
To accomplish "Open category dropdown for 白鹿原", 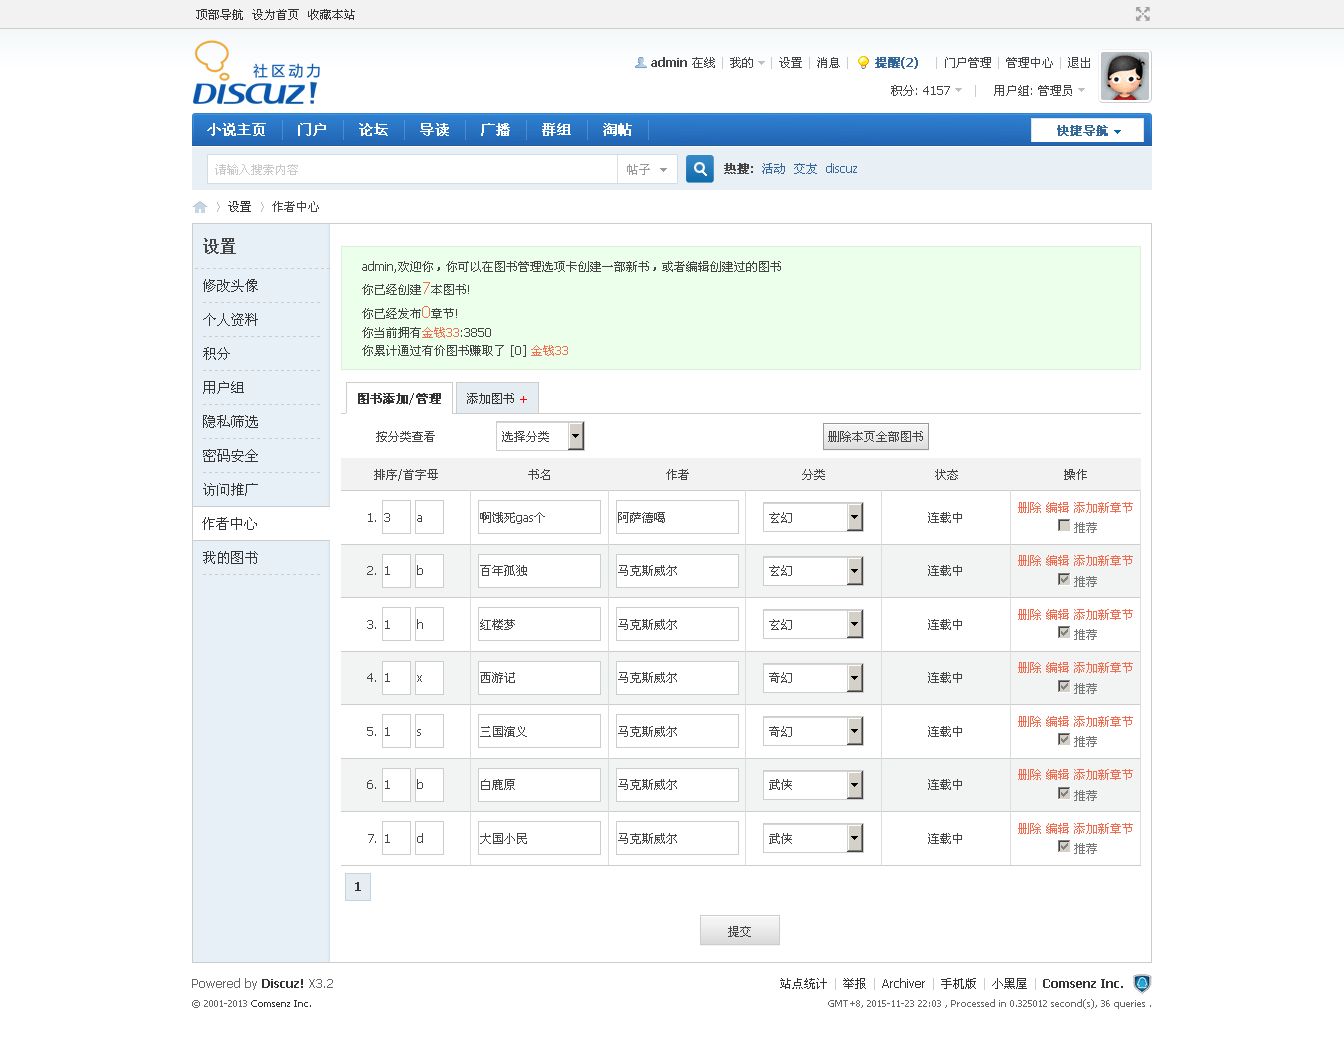I will (813, 785).
